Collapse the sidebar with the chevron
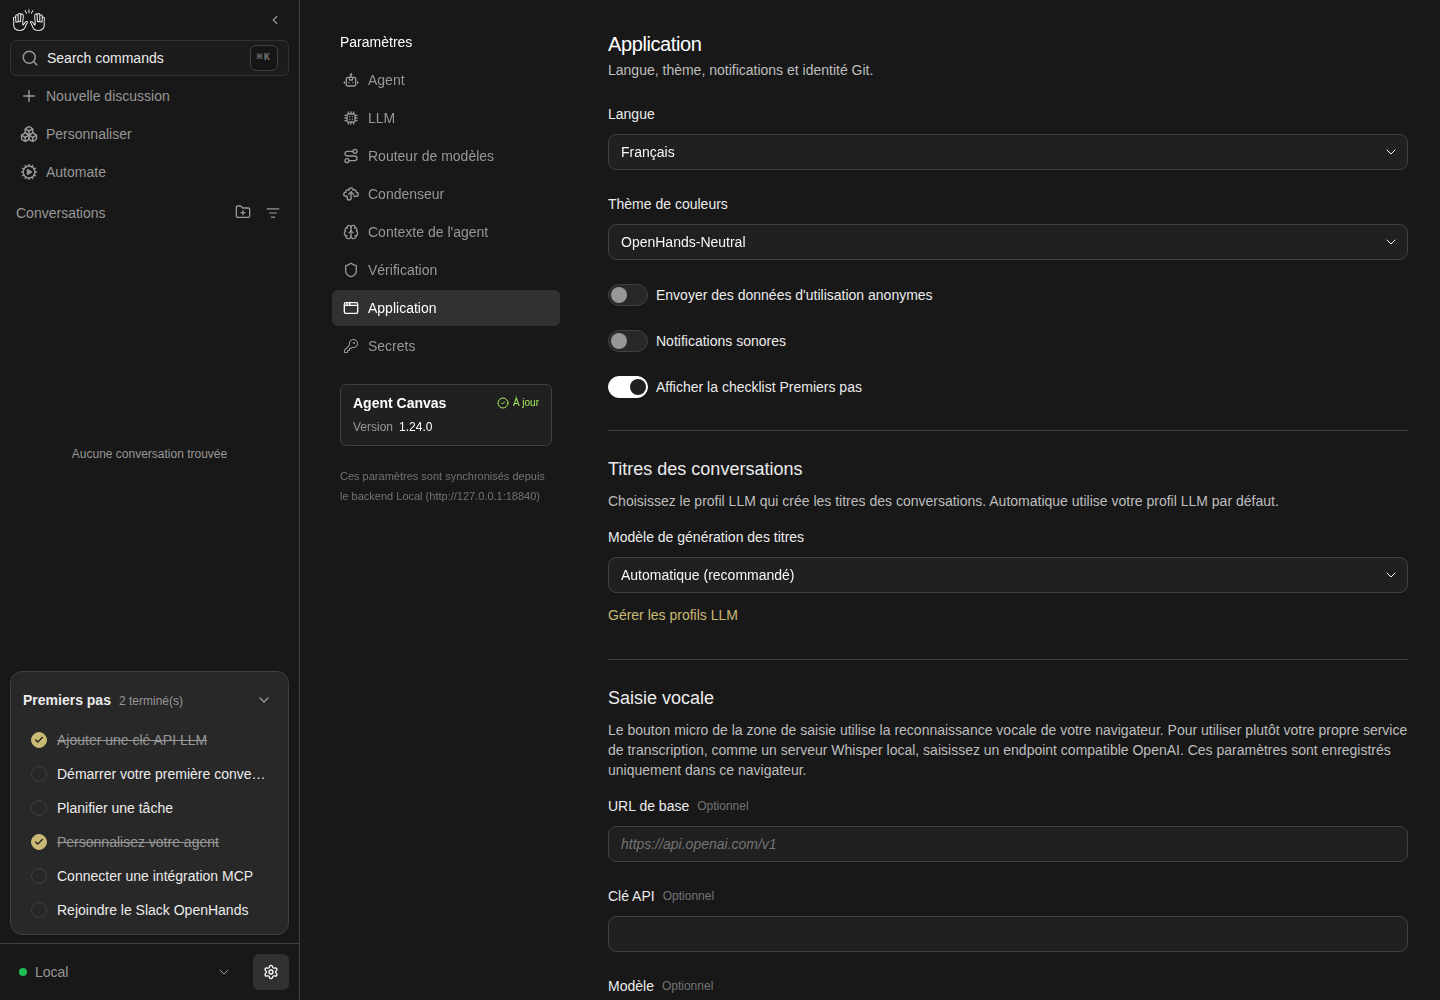1440x1000 pixels. 275,20
